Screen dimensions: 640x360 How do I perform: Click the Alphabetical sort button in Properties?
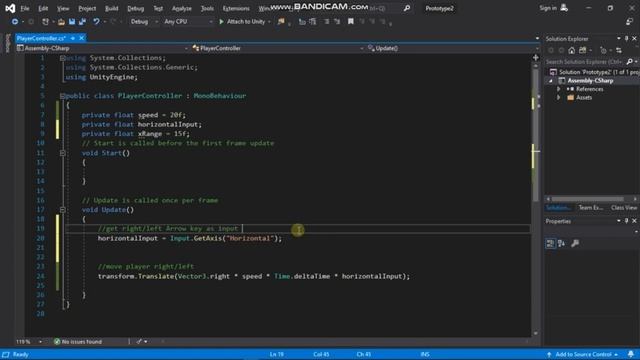[x=562, y=244]
